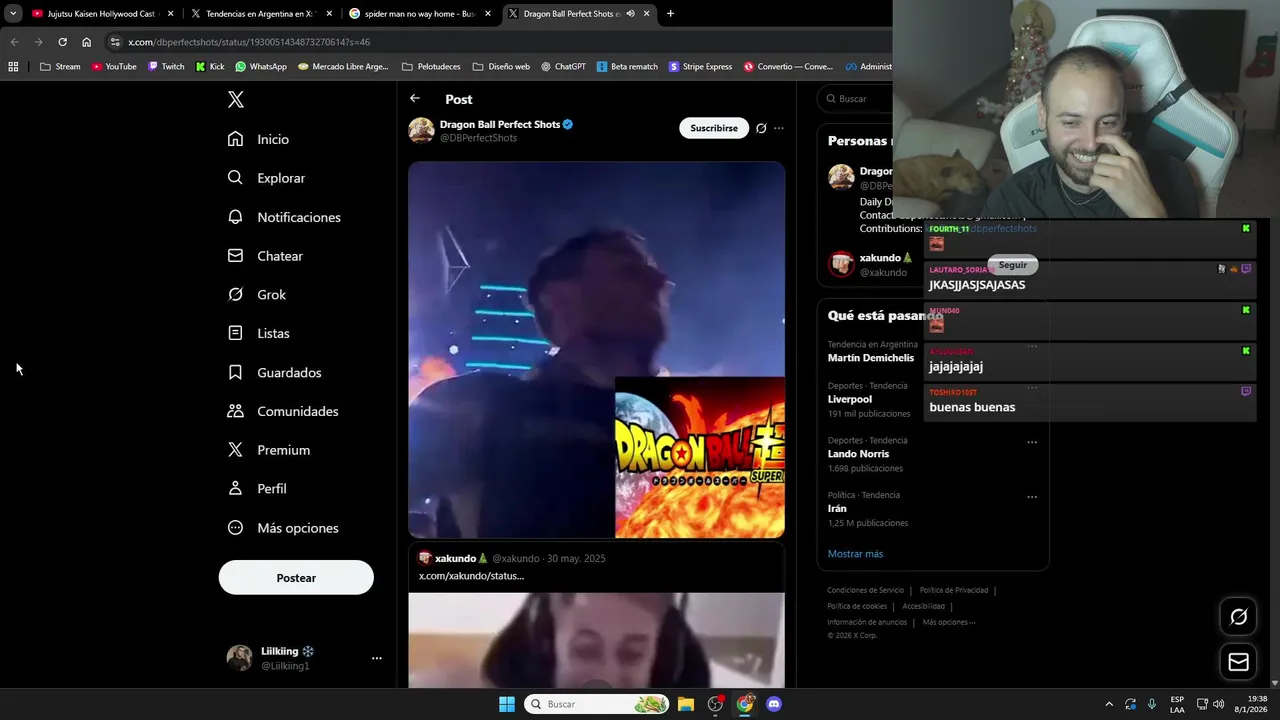
Task: Click the browser home button
Action: coord(86,42)
